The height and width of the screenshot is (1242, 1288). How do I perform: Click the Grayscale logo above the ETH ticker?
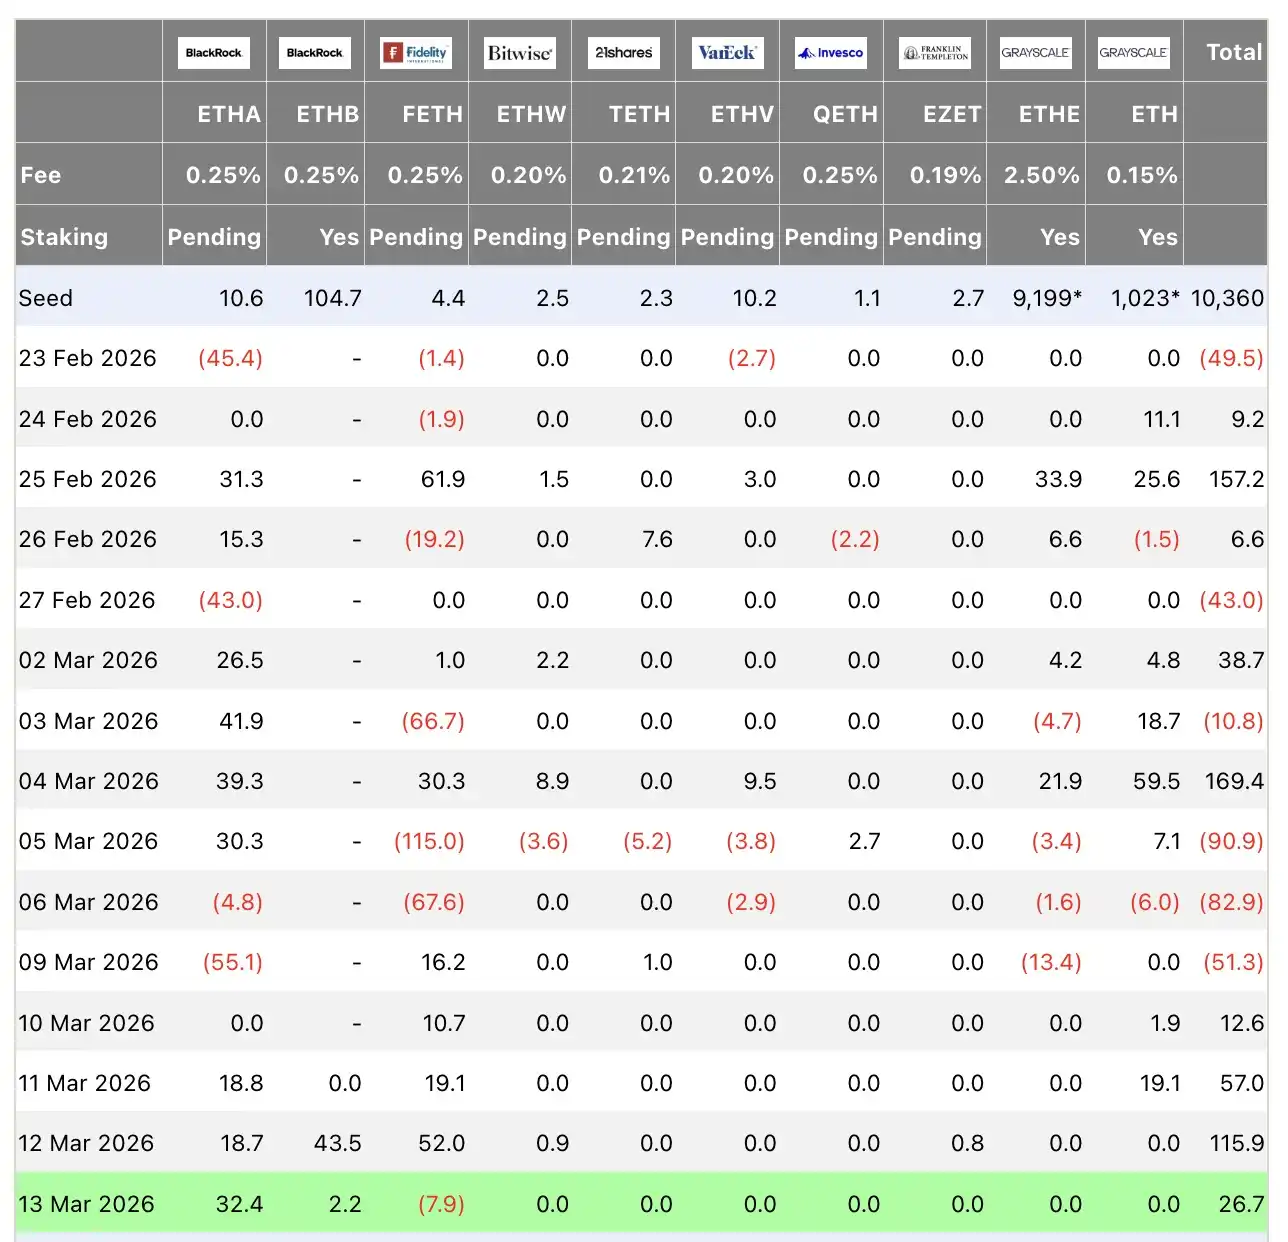[1133, 53]
